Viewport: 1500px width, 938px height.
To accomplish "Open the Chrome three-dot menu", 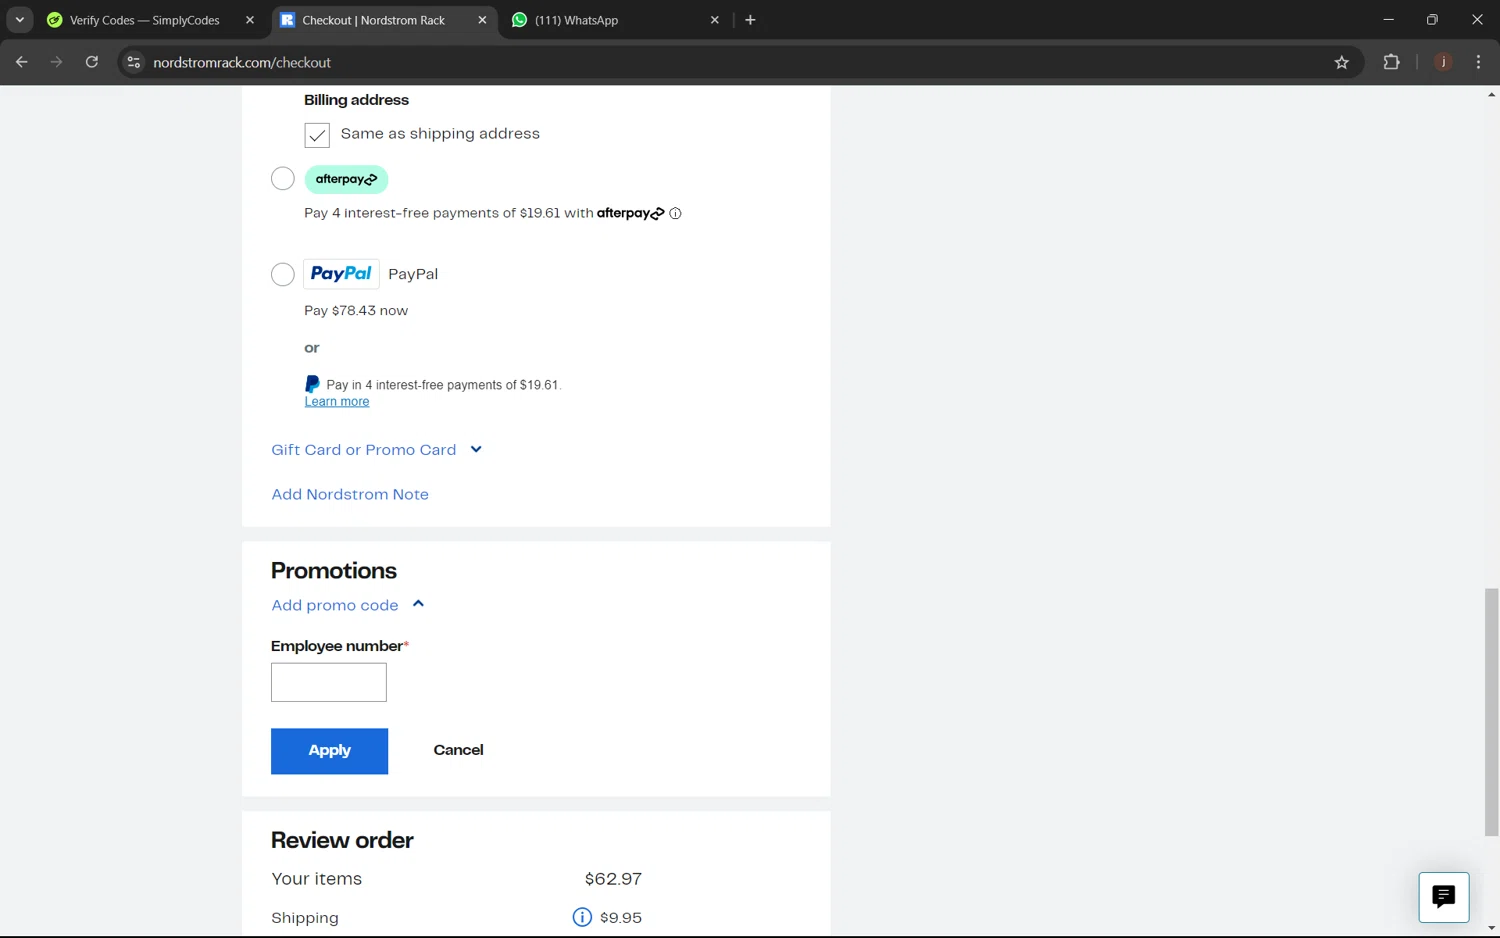I will coord(1478,62).
